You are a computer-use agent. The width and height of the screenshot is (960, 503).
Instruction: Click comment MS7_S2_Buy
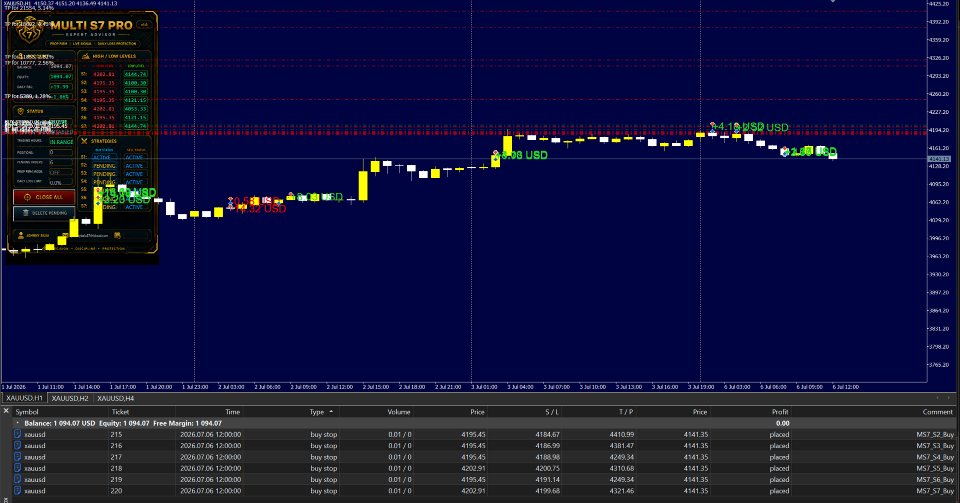click(935, 434)
